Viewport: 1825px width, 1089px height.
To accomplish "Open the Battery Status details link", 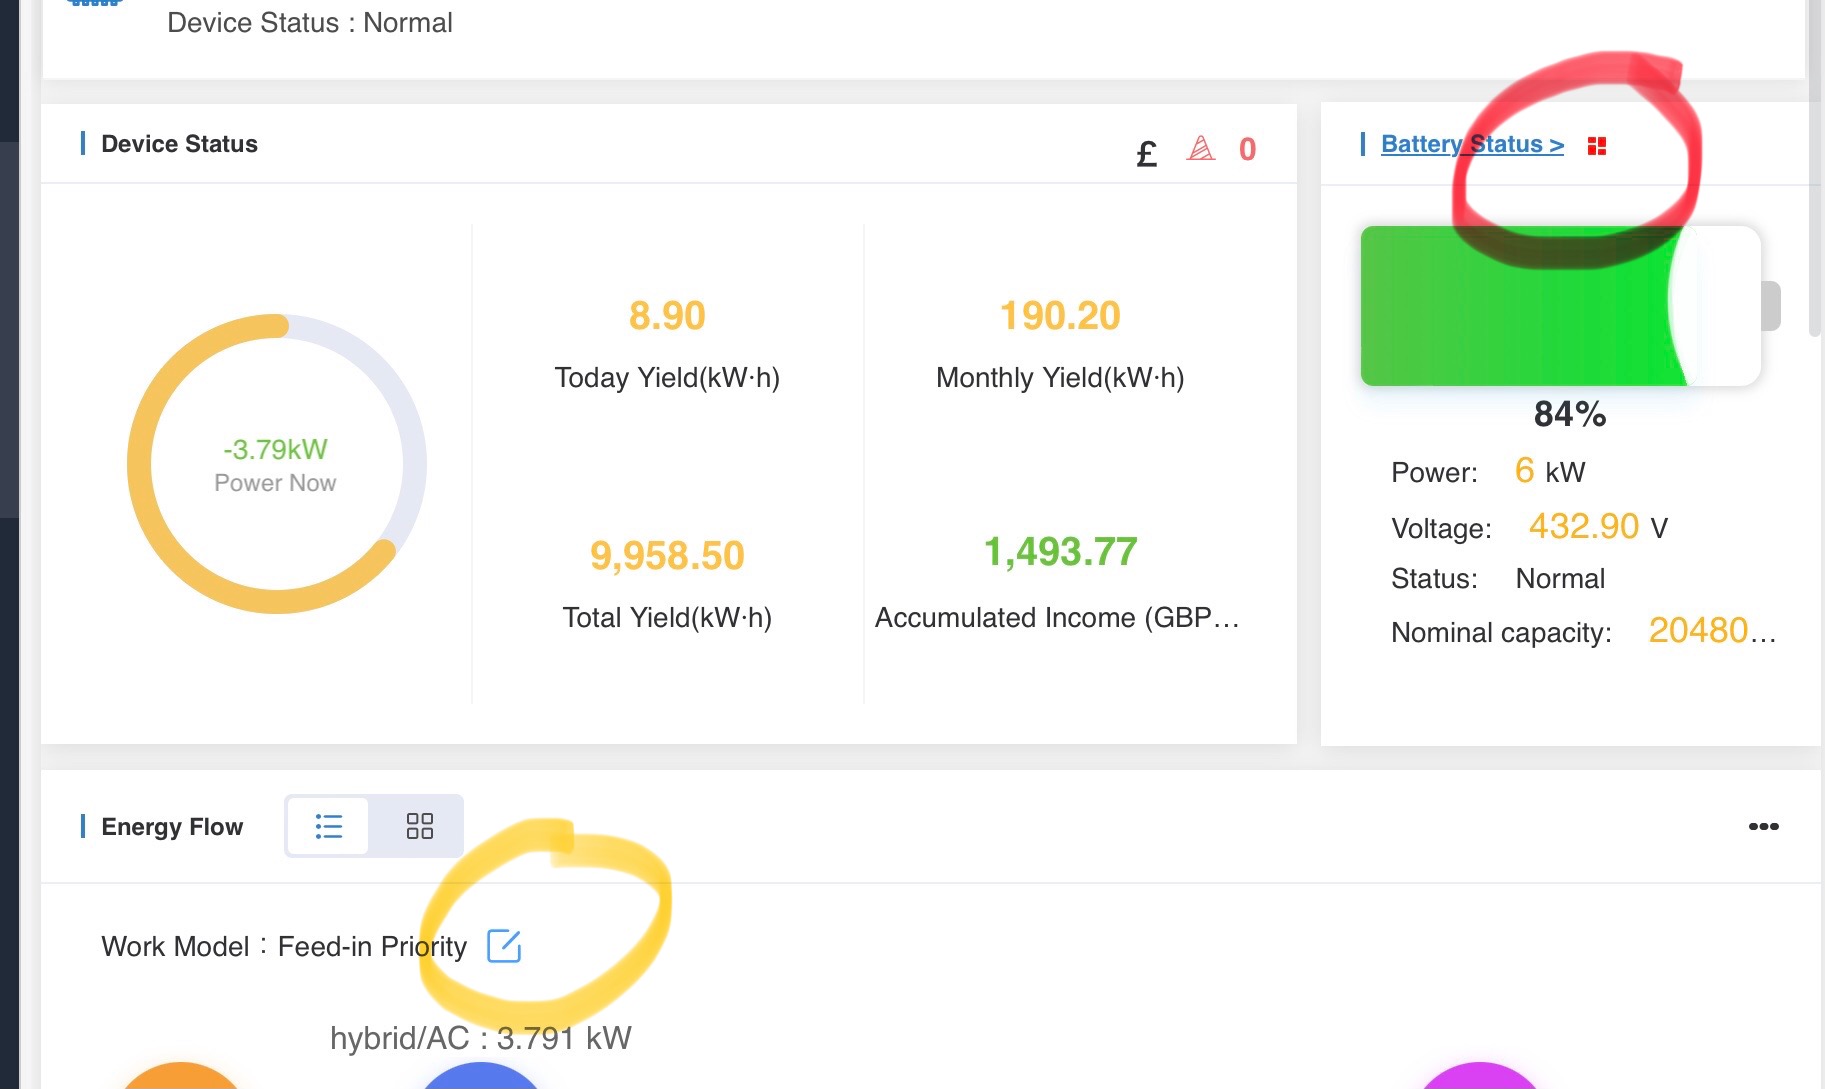I will pos(1471,144).
